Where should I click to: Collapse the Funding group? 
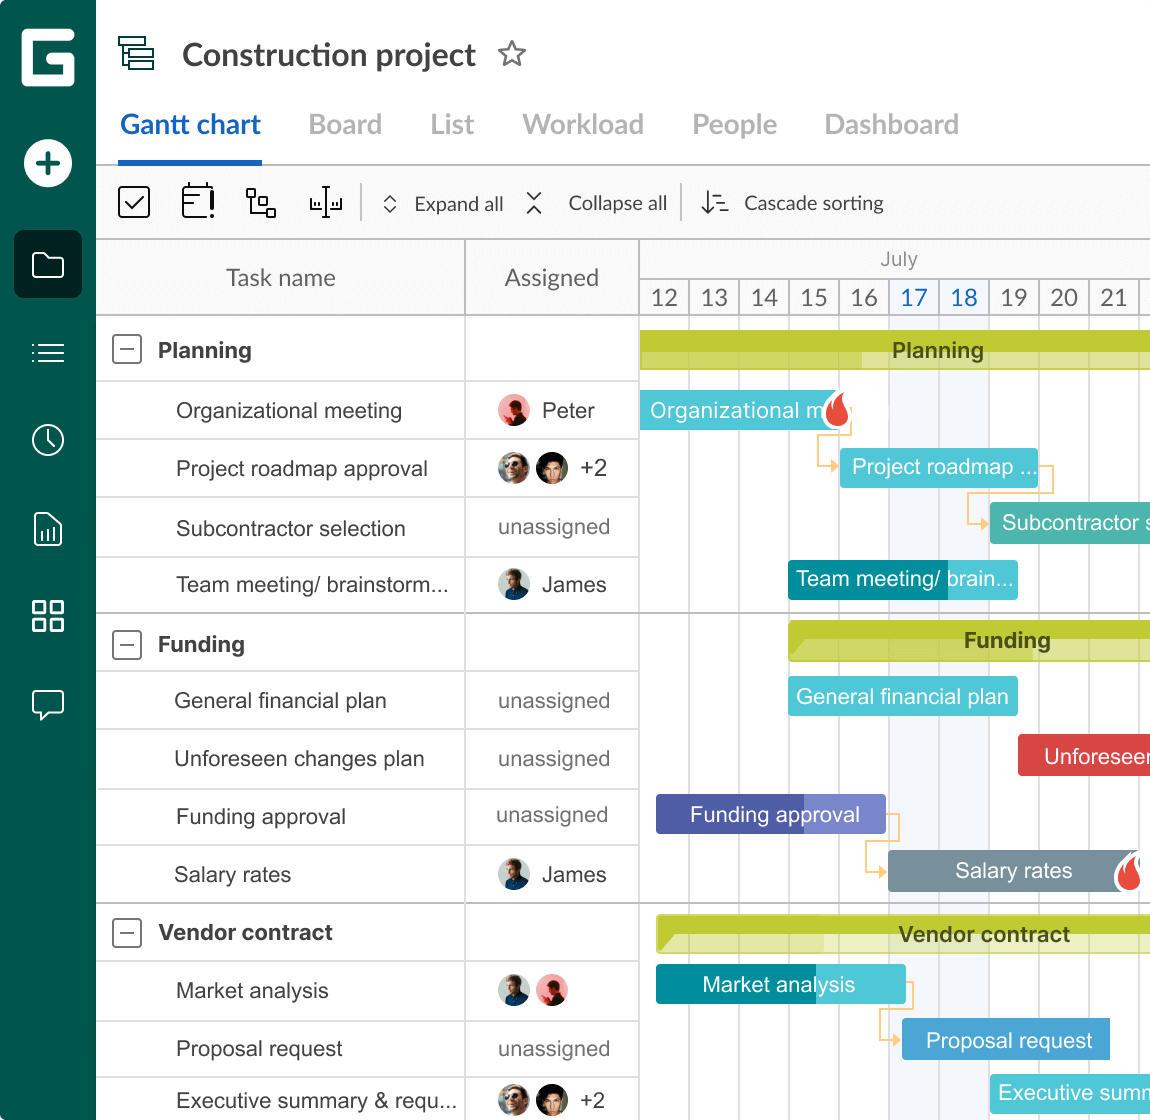coord(127,644)
